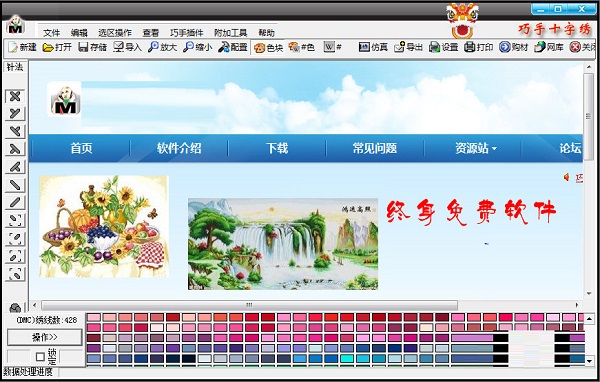600x382 pixels.
Task: Click the (DMC)绣线数:428 label
Action: point(47,320)
